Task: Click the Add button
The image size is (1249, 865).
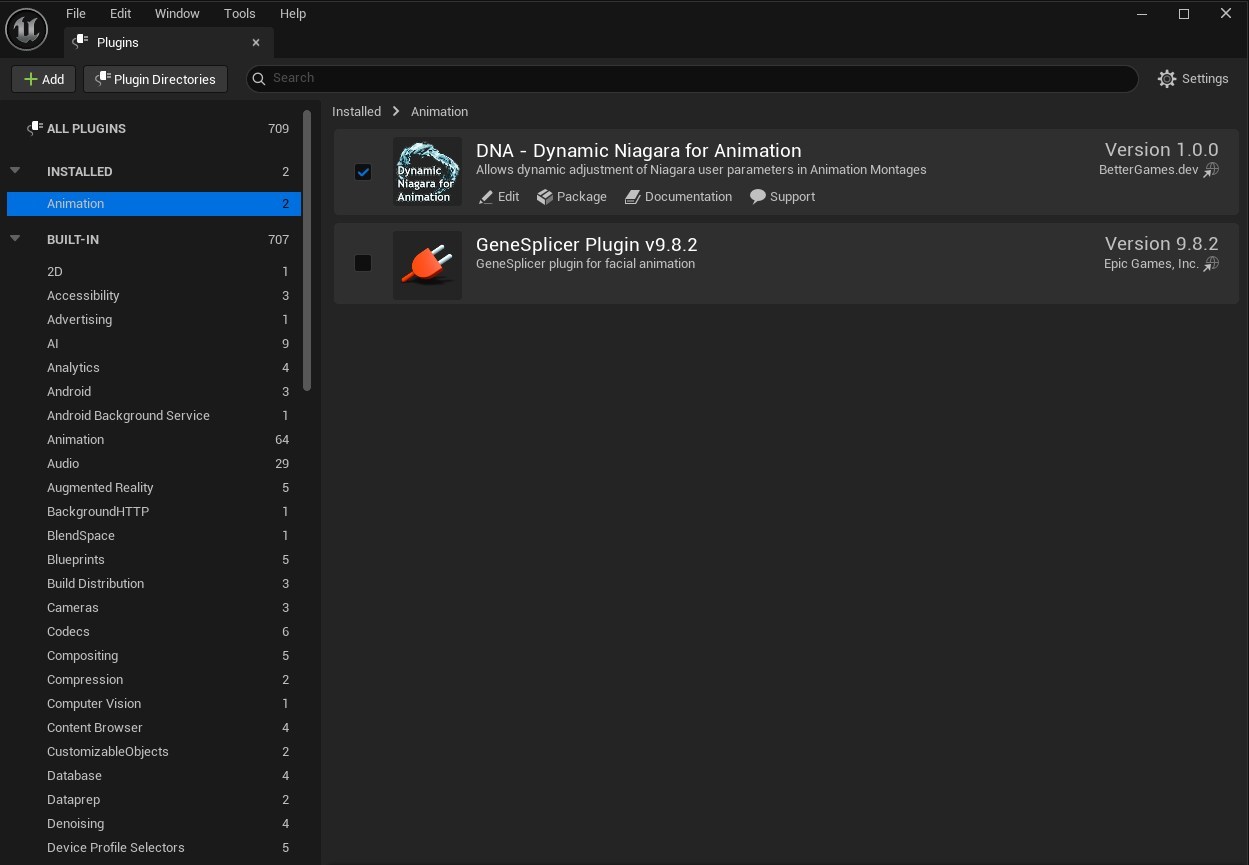Action: point(43,78)
